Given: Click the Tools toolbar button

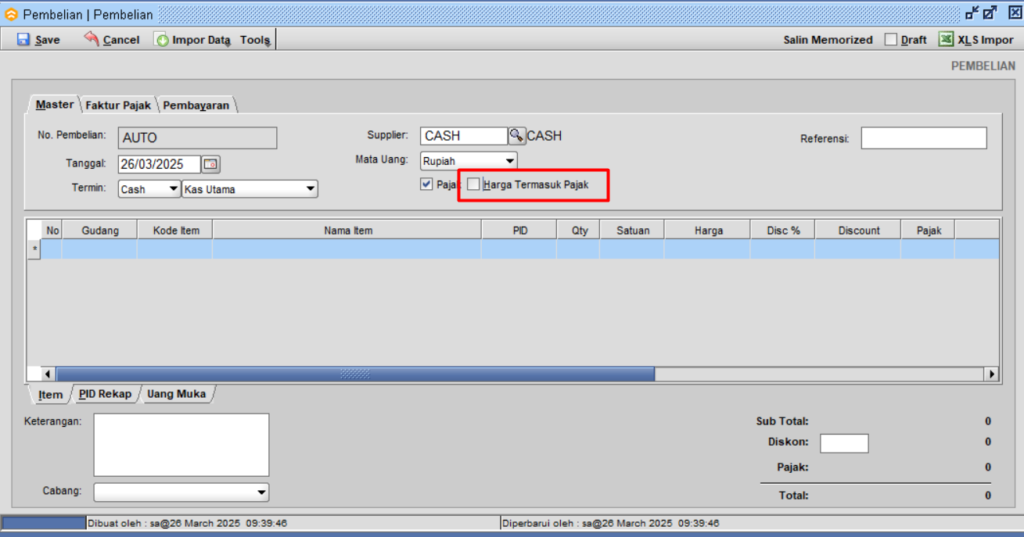Looking at the screenshot, I should pyautogui.click(x=255, y=40).
